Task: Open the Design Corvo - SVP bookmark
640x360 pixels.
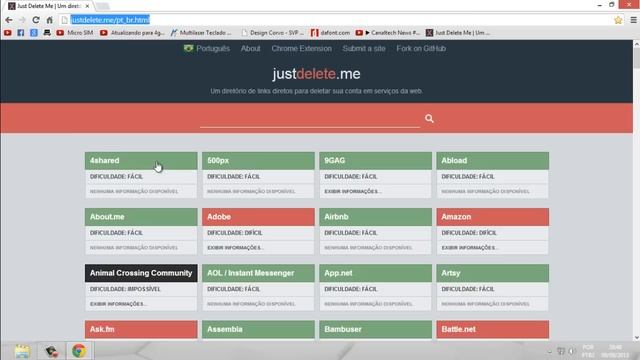Action: [x=273, y=33]
